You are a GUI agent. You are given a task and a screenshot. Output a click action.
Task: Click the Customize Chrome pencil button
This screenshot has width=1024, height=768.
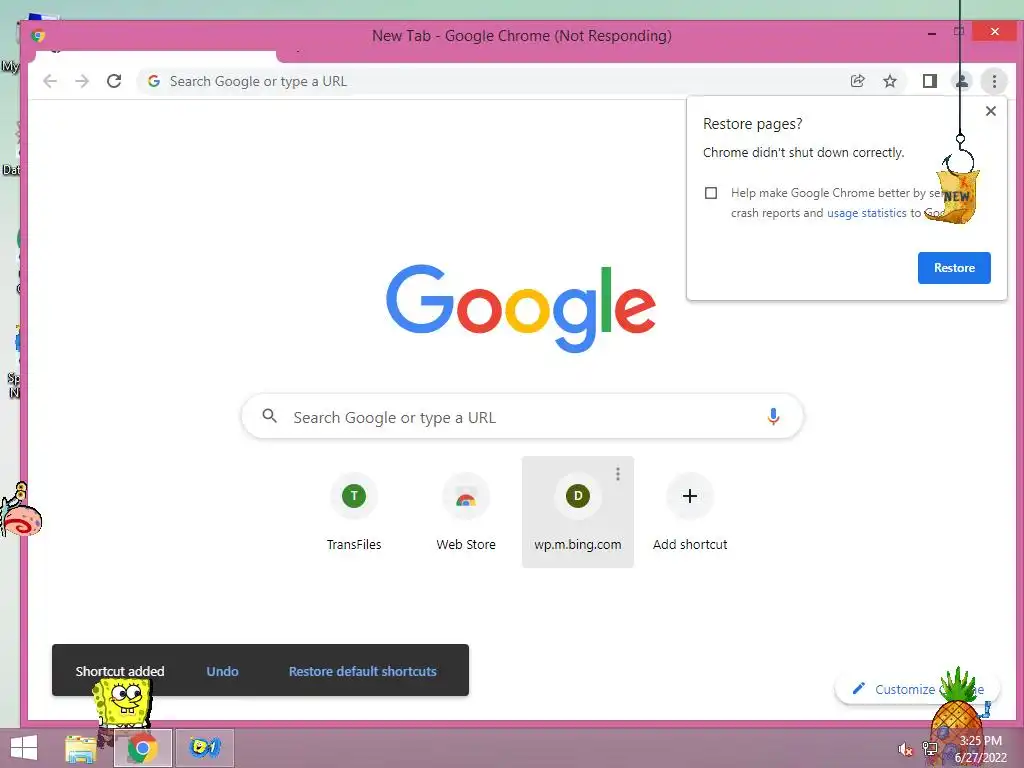coord(917,689)
